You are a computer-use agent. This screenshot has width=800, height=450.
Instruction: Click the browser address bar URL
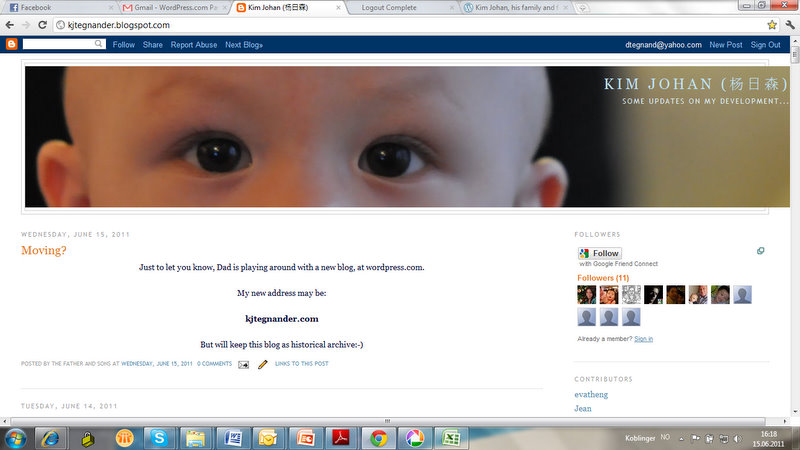120,24
